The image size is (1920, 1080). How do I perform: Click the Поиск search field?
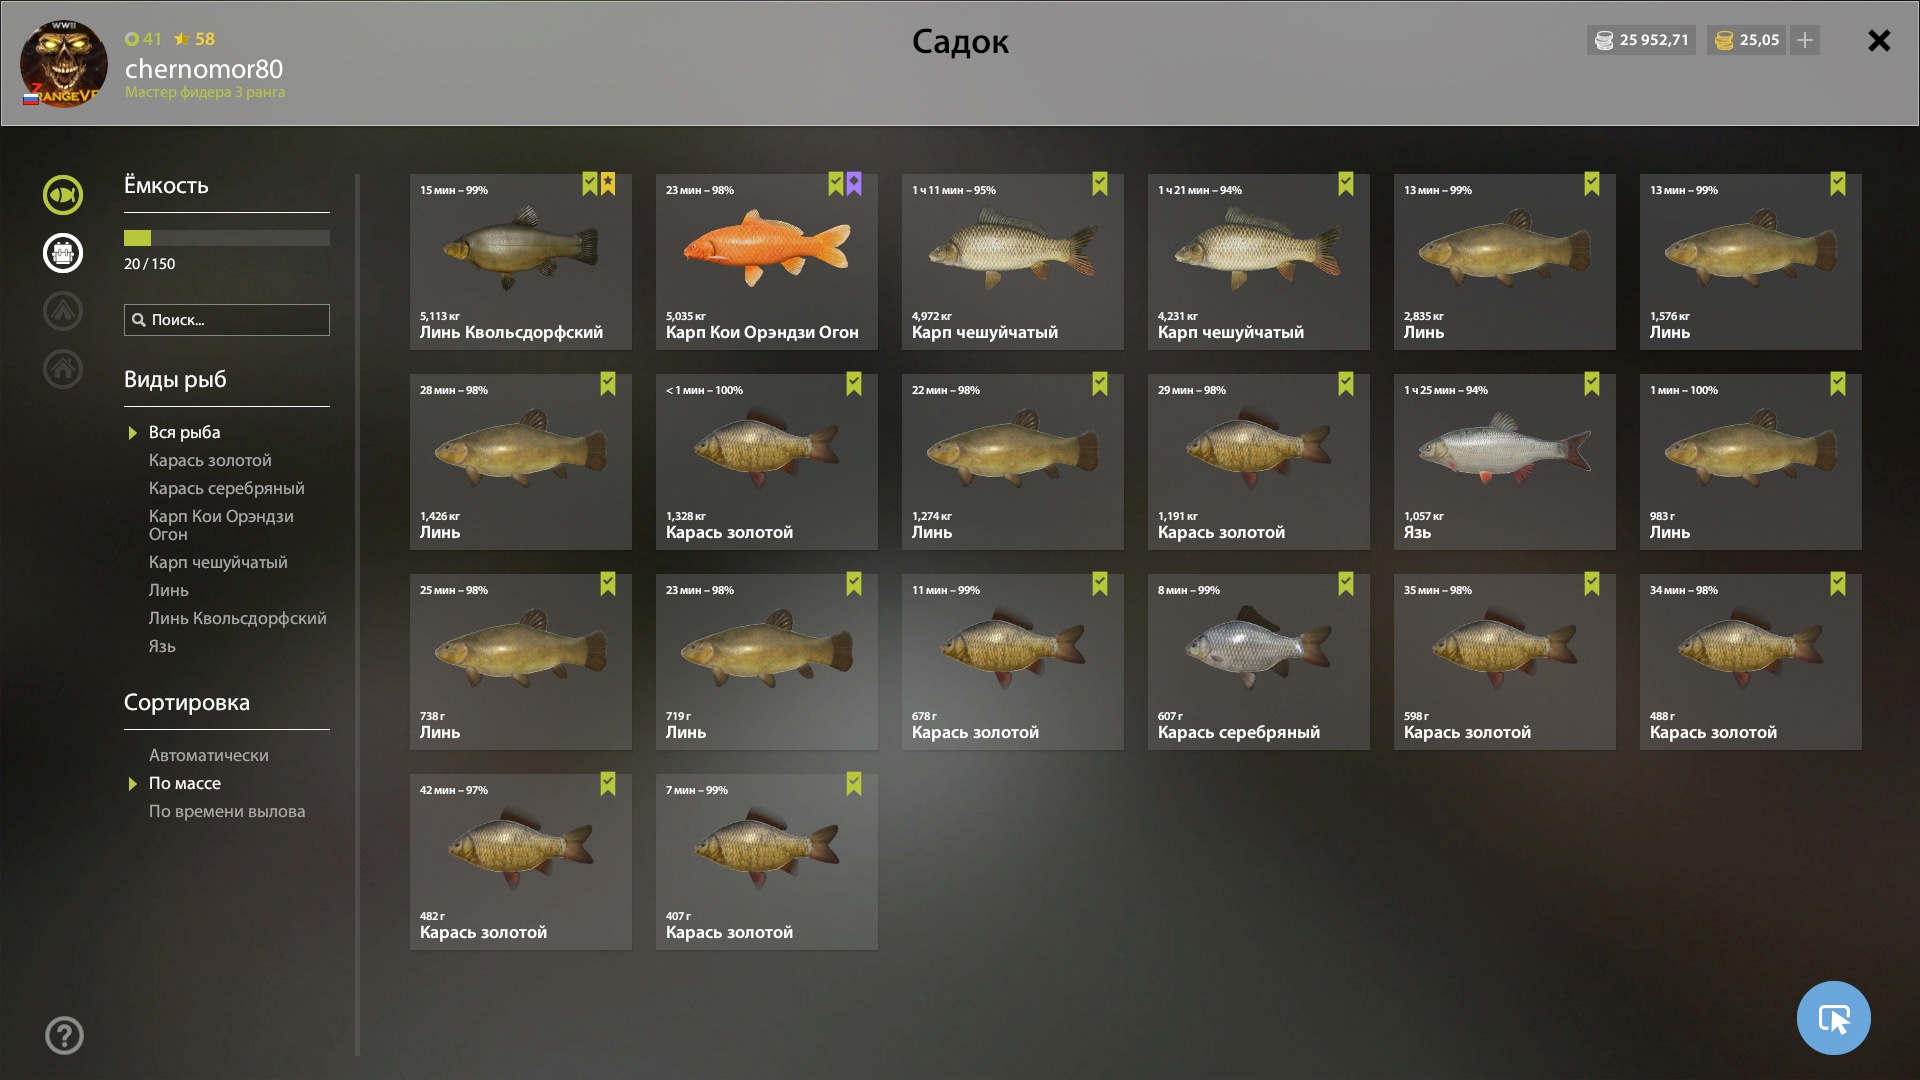(x=227, y=320)
